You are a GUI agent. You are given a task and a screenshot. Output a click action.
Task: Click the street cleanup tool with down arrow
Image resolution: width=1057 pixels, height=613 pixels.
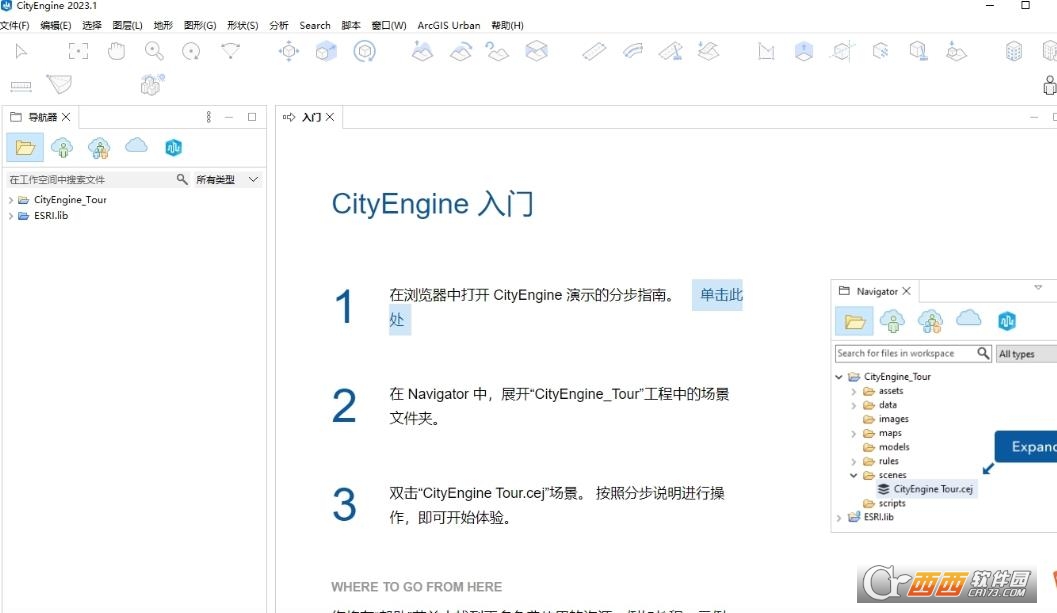708,51
